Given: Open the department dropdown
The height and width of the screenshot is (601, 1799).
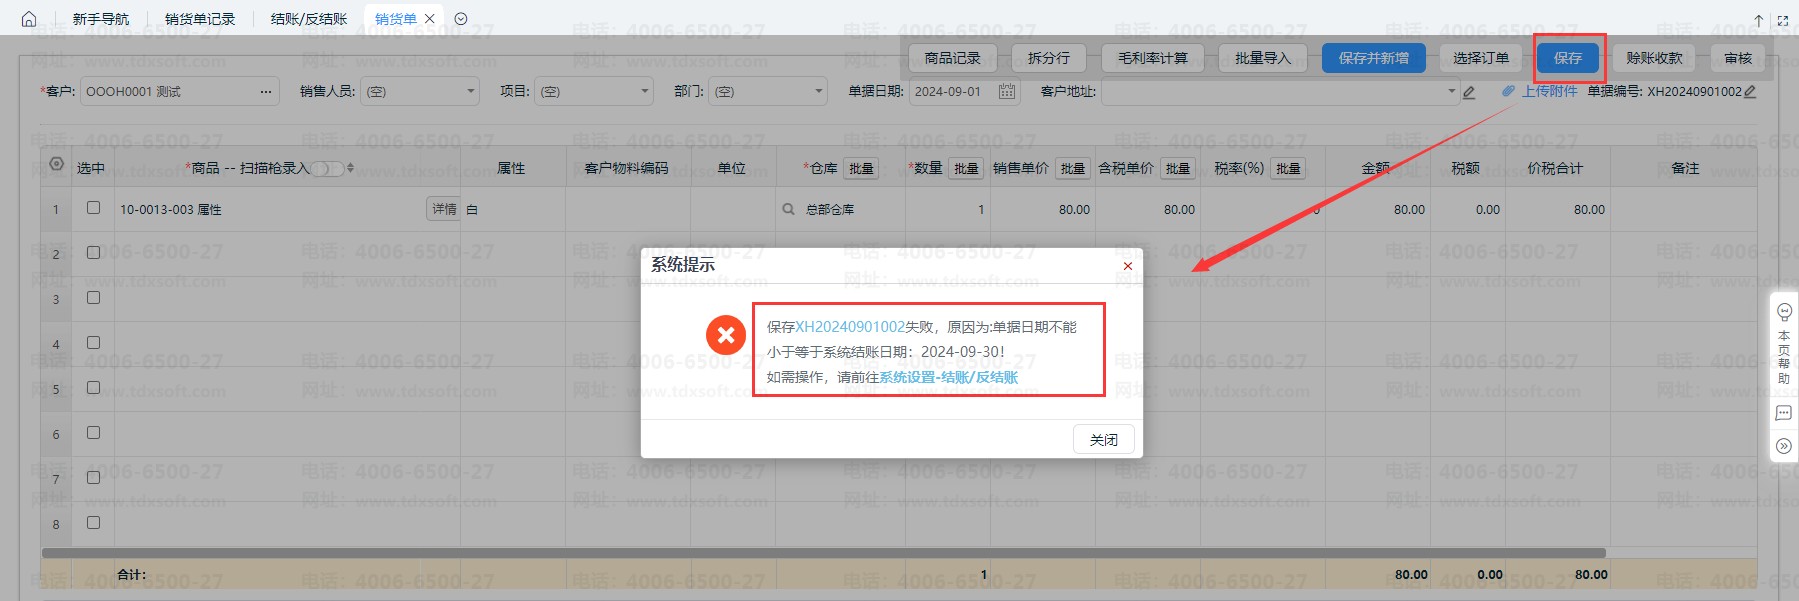Looking at the screenshot, I should [819, 92].
